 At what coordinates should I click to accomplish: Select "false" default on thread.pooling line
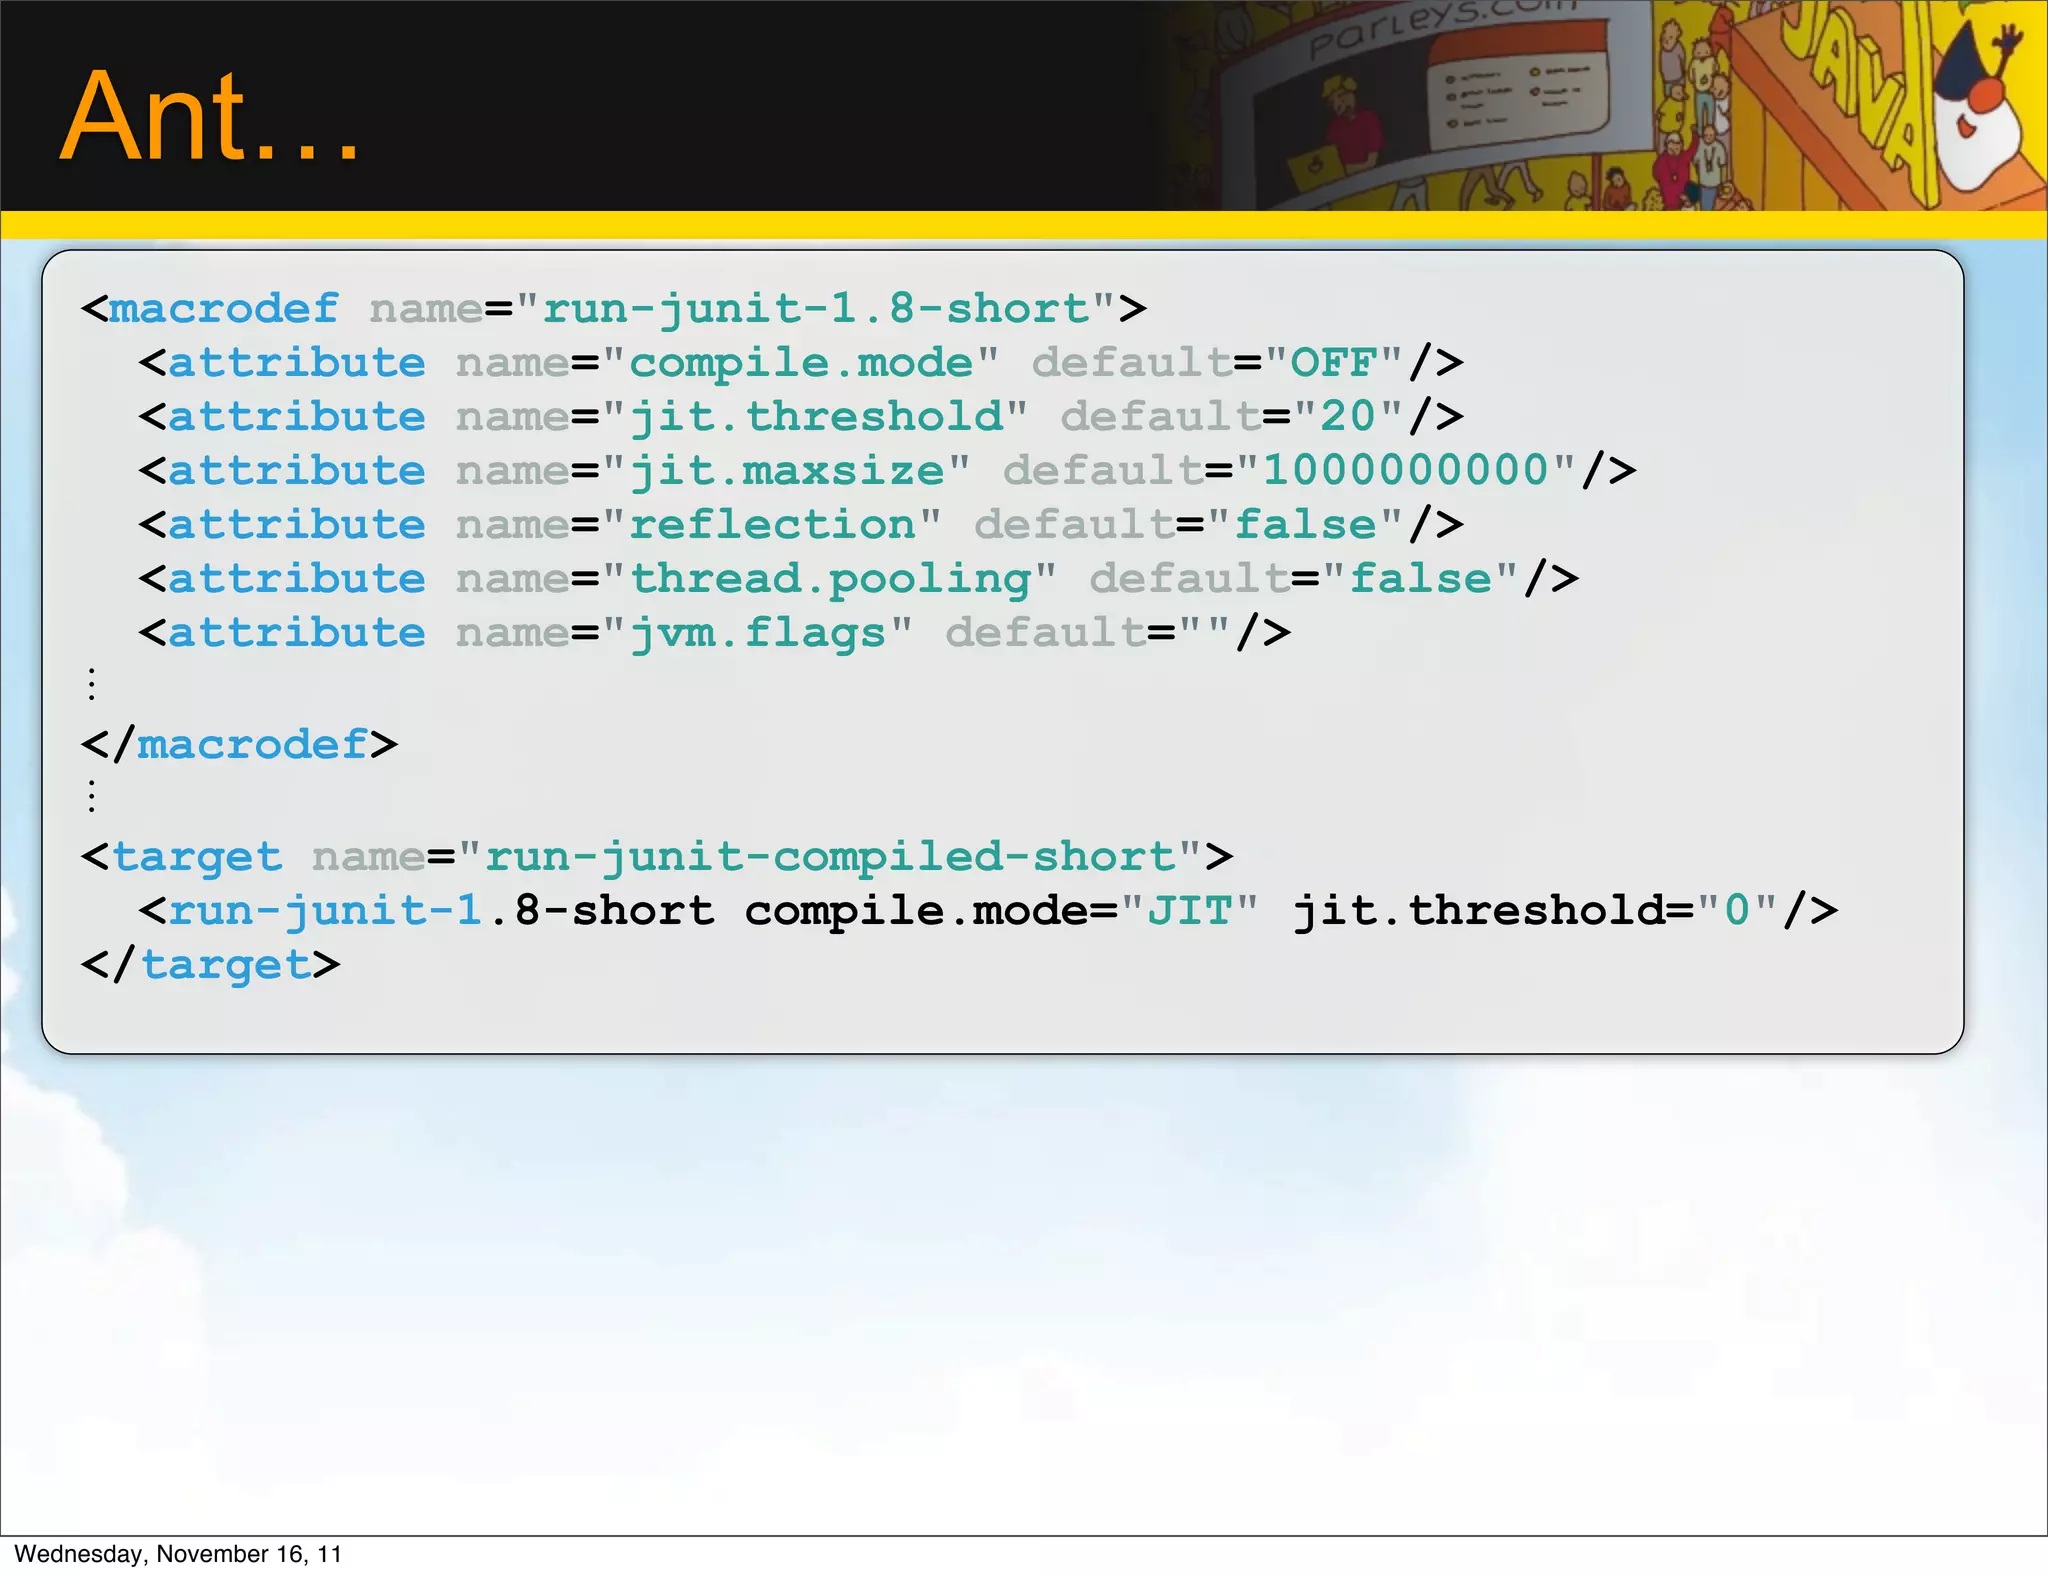1421,579
